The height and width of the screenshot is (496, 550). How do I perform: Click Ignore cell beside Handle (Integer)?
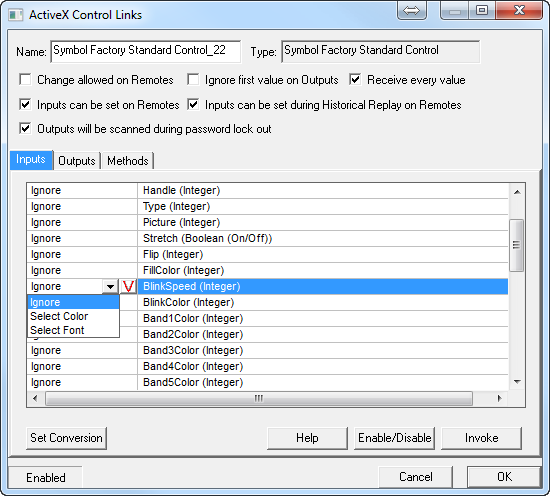(x=82, y=190)
